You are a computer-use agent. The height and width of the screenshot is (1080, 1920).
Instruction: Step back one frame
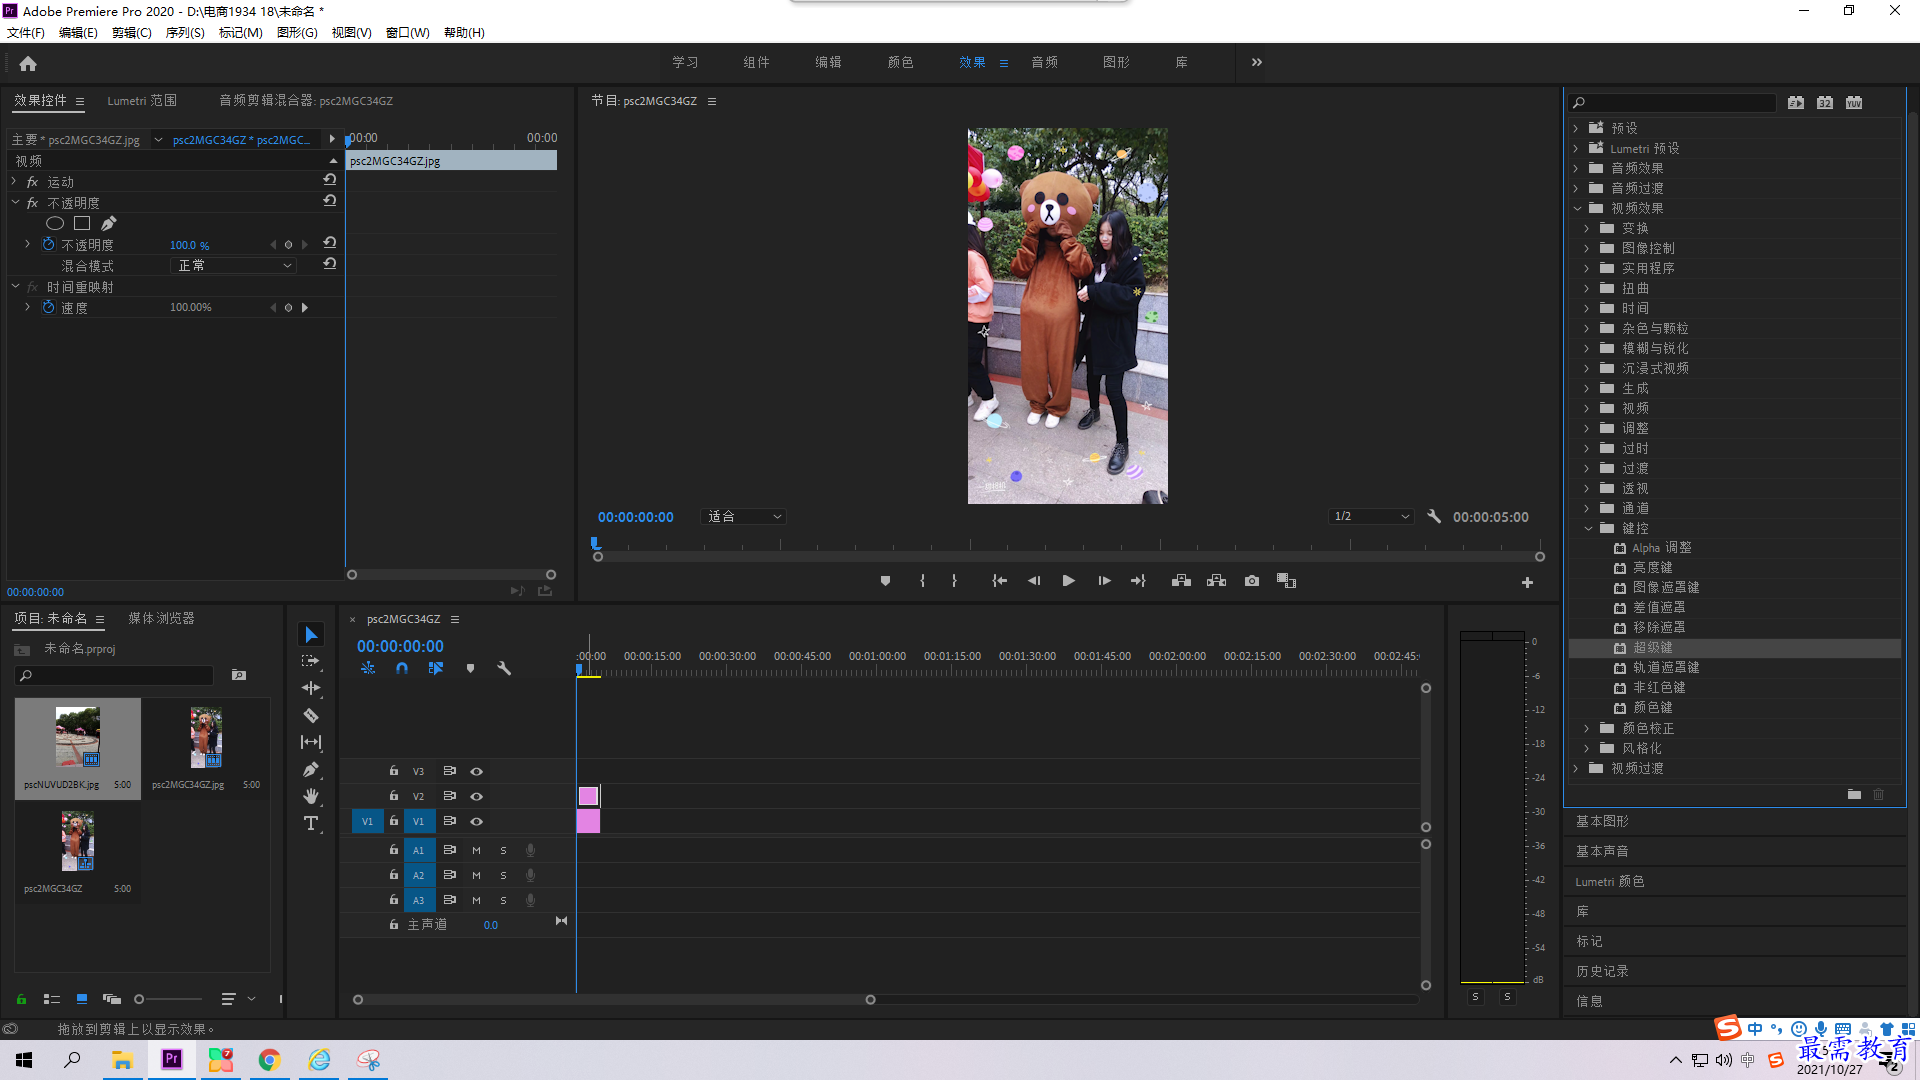tap(1034, 581)
